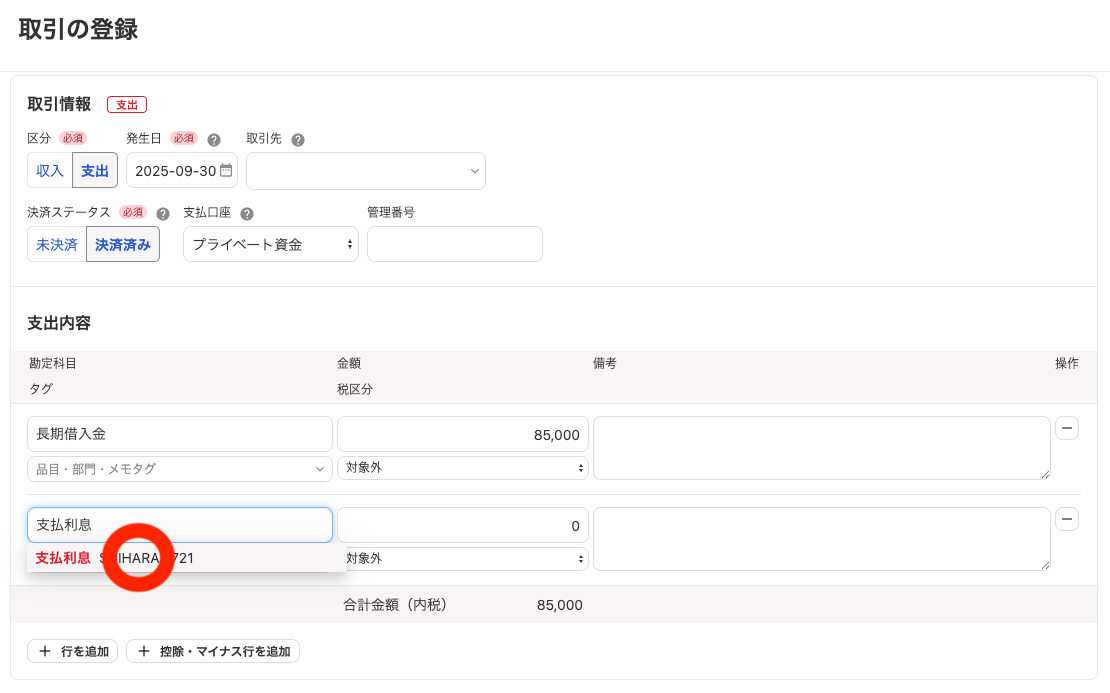Click inside the 管理番号 input field
This screenshot has width=1110, height=693.
(454, 243)
